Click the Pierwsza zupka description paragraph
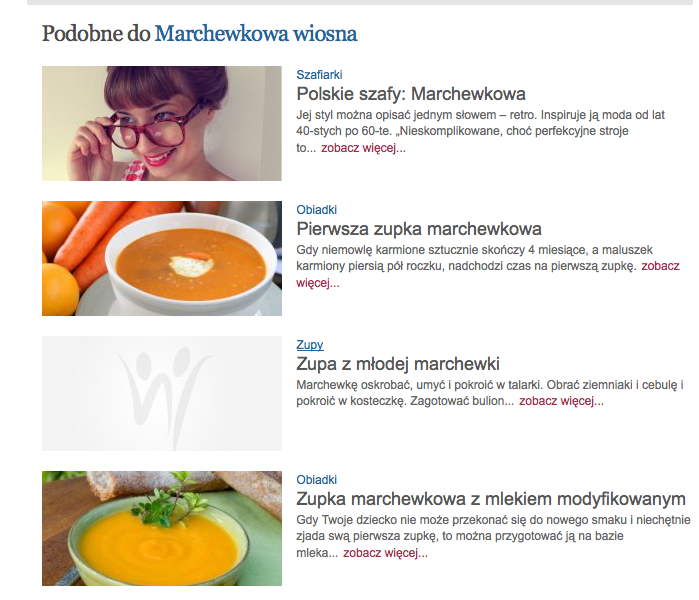This screenshot has height=600, width=699. pos(488,266)
